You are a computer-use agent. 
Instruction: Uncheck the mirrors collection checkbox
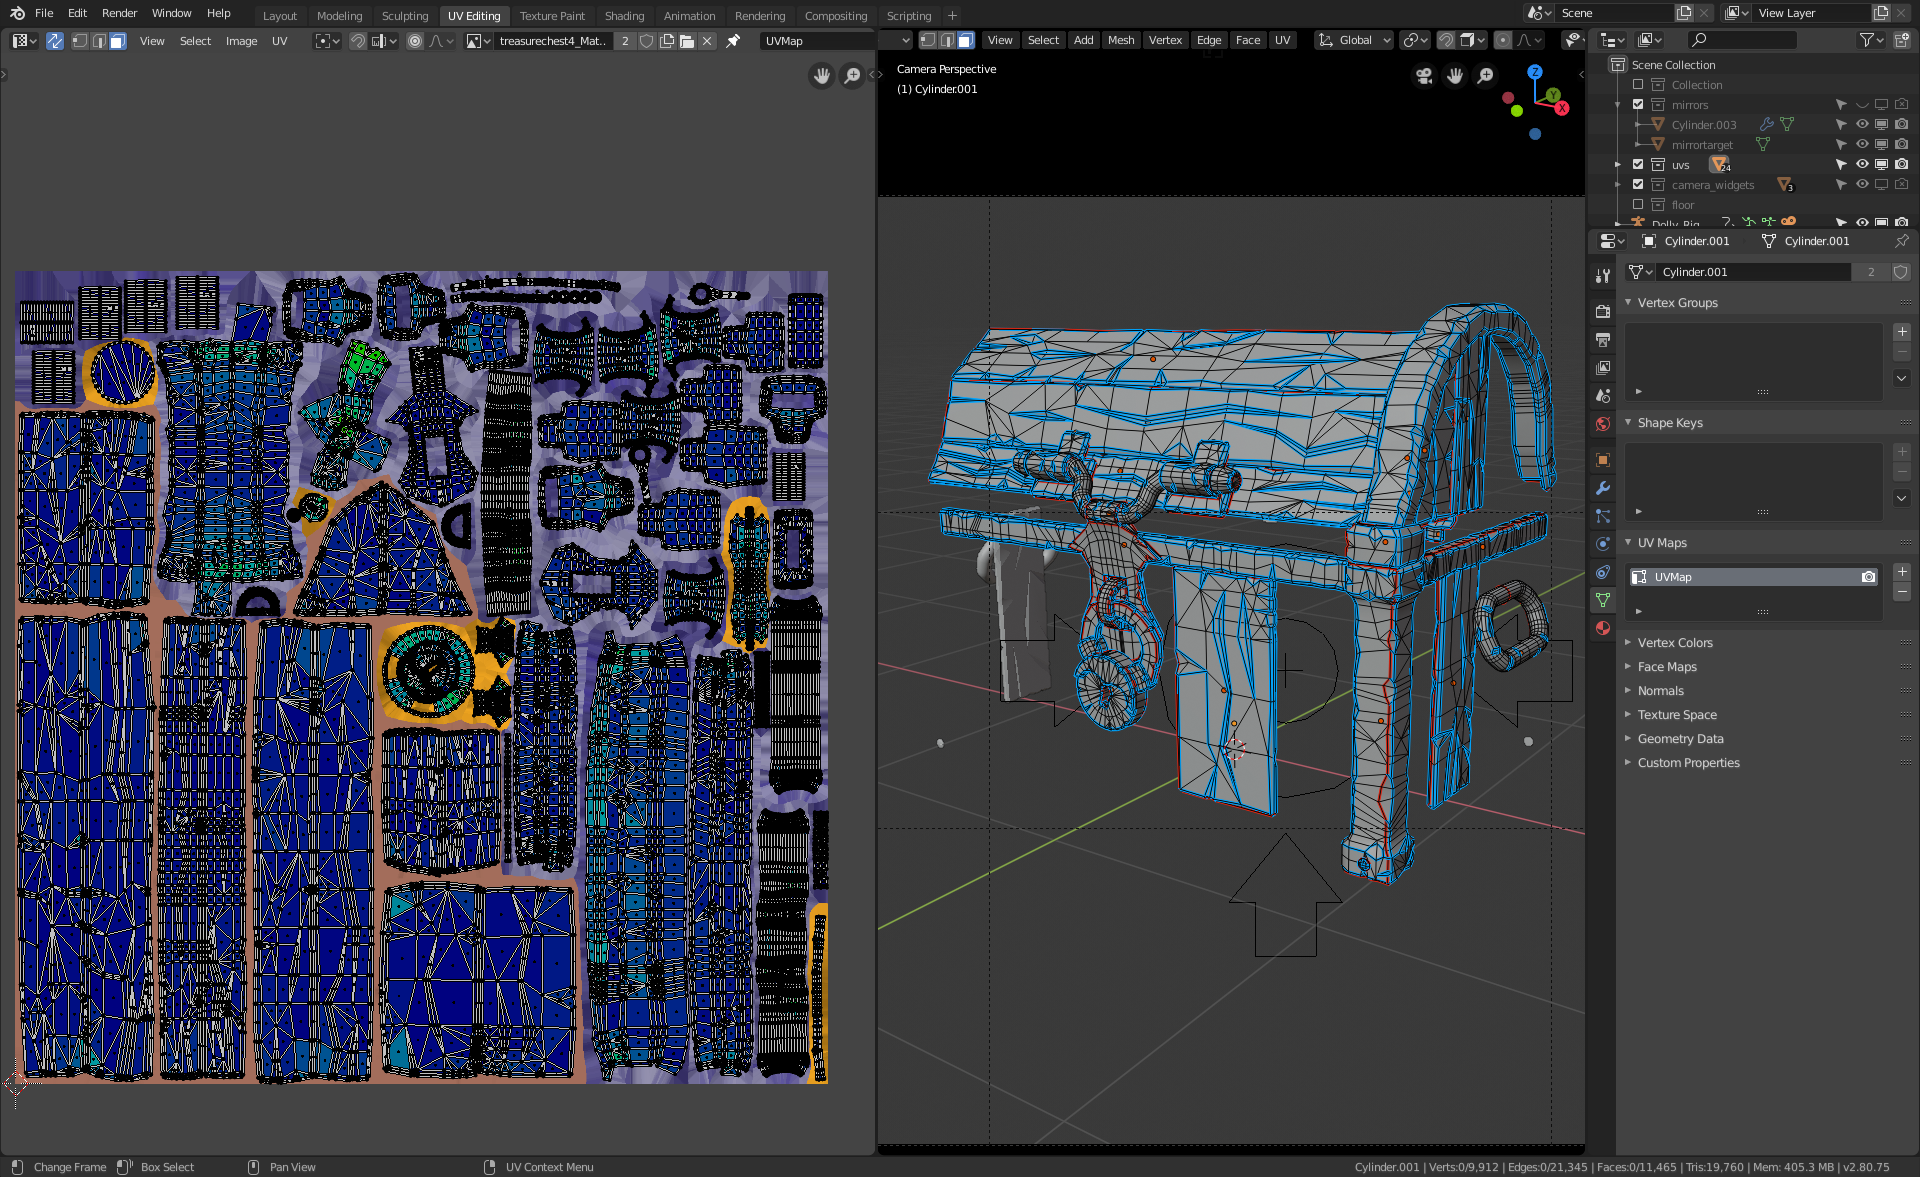click(x=1638, y=105)
